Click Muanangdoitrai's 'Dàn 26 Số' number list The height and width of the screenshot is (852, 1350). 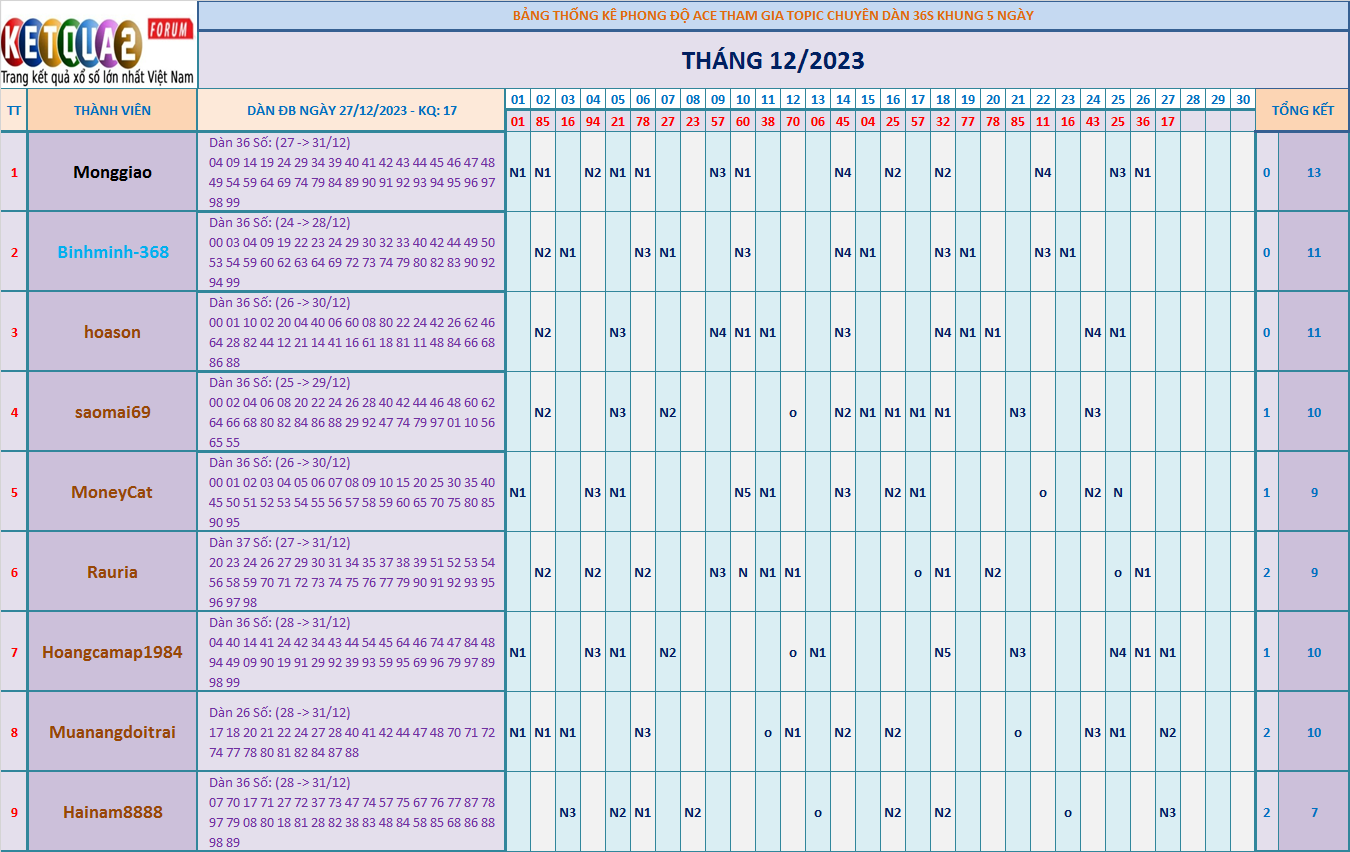(x=351, y=732)
